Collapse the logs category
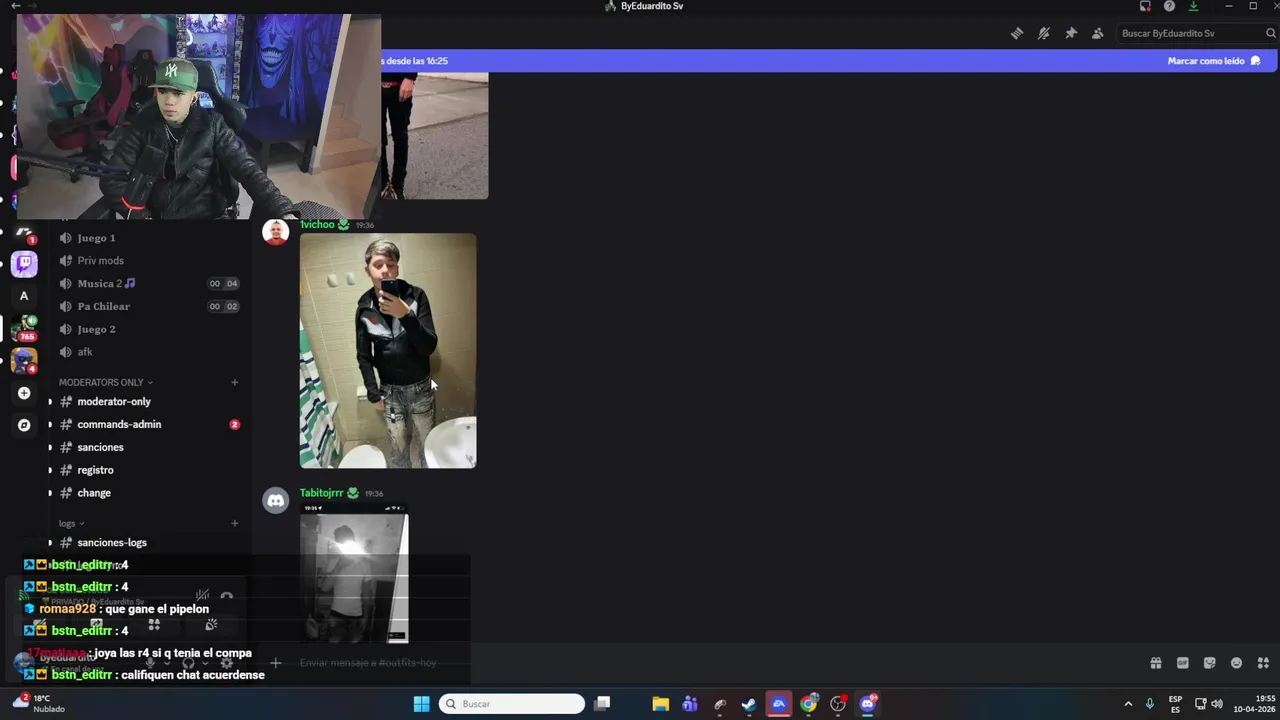 coord(71,523)
